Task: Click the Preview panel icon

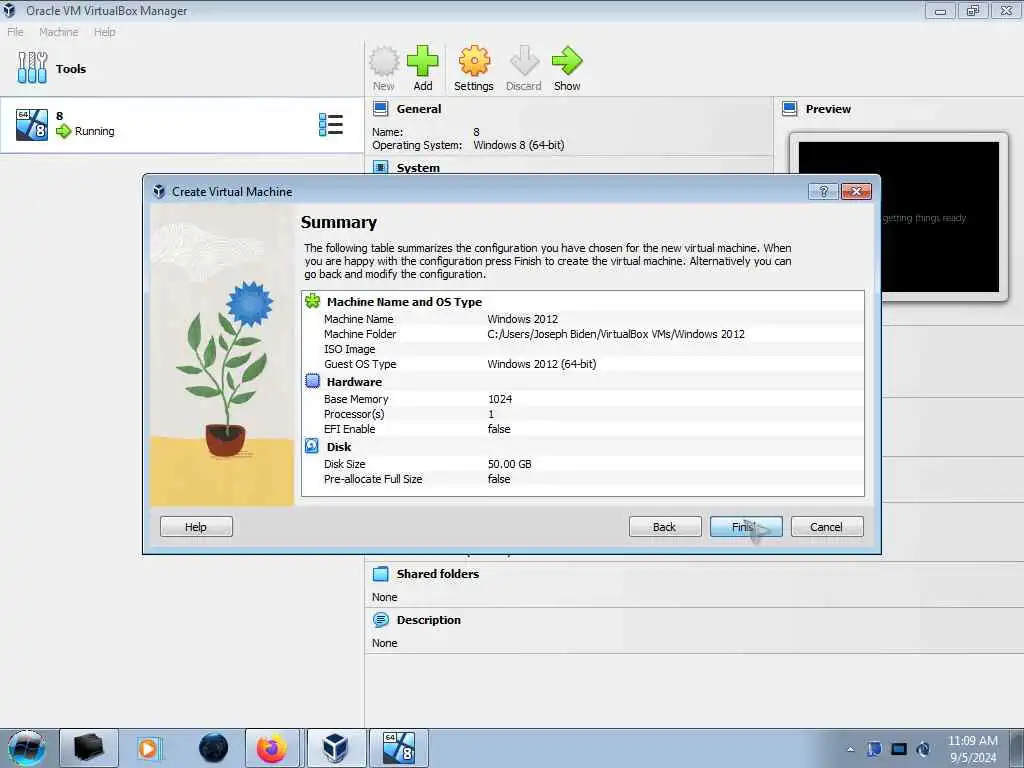Action: 790,108
